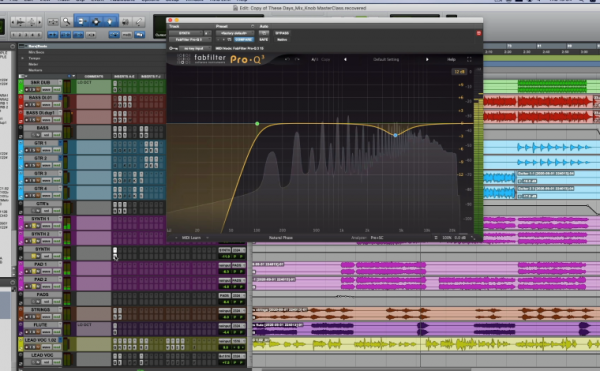Open Help menu in Pro-Q 3
The height and width of the screenshot is (371, 600).
coord(451,59)
